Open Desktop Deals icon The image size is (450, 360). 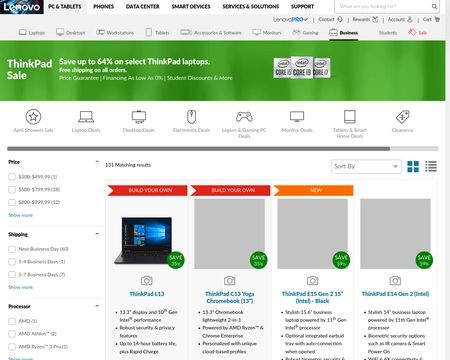point(139,117)
